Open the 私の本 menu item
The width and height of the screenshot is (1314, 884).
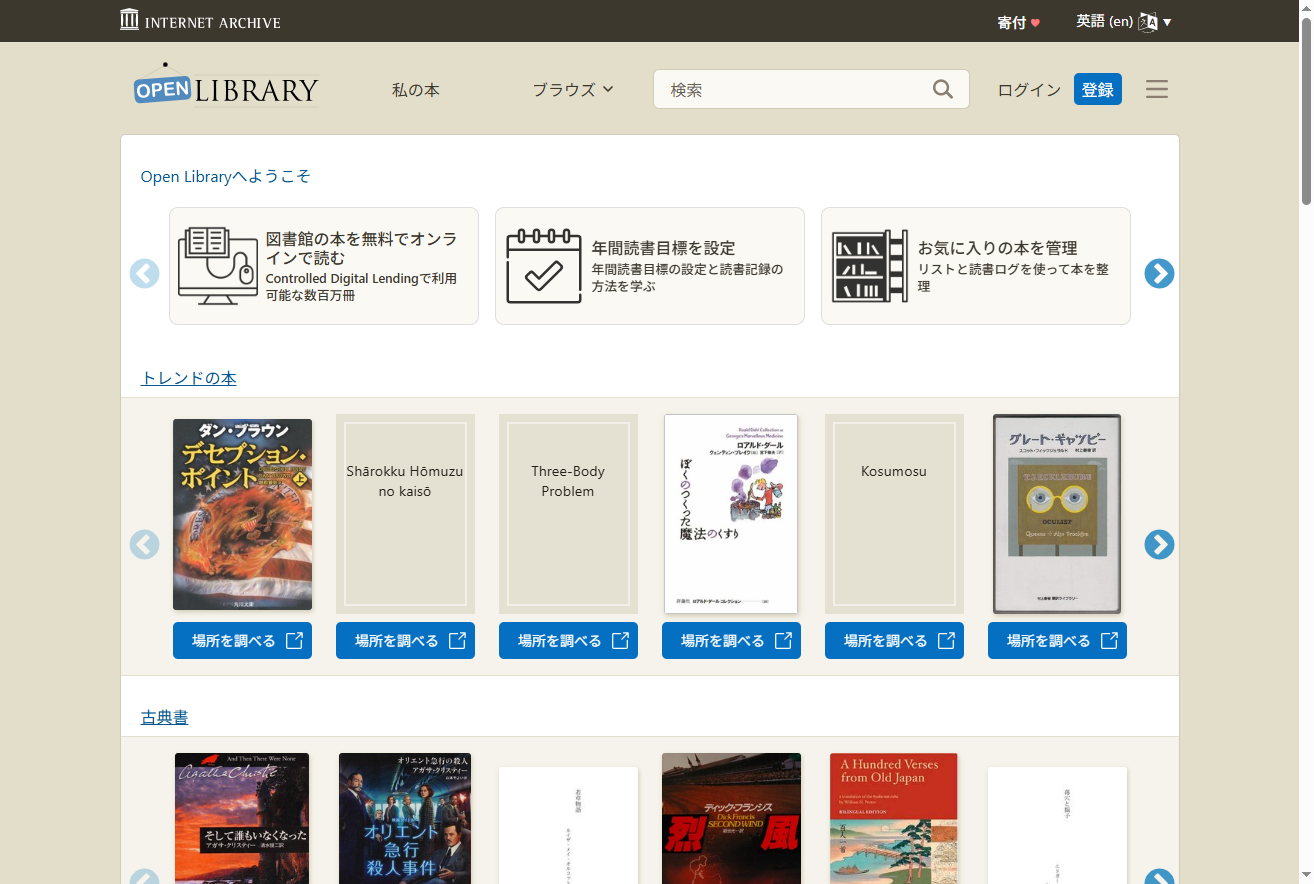(416, 89)
